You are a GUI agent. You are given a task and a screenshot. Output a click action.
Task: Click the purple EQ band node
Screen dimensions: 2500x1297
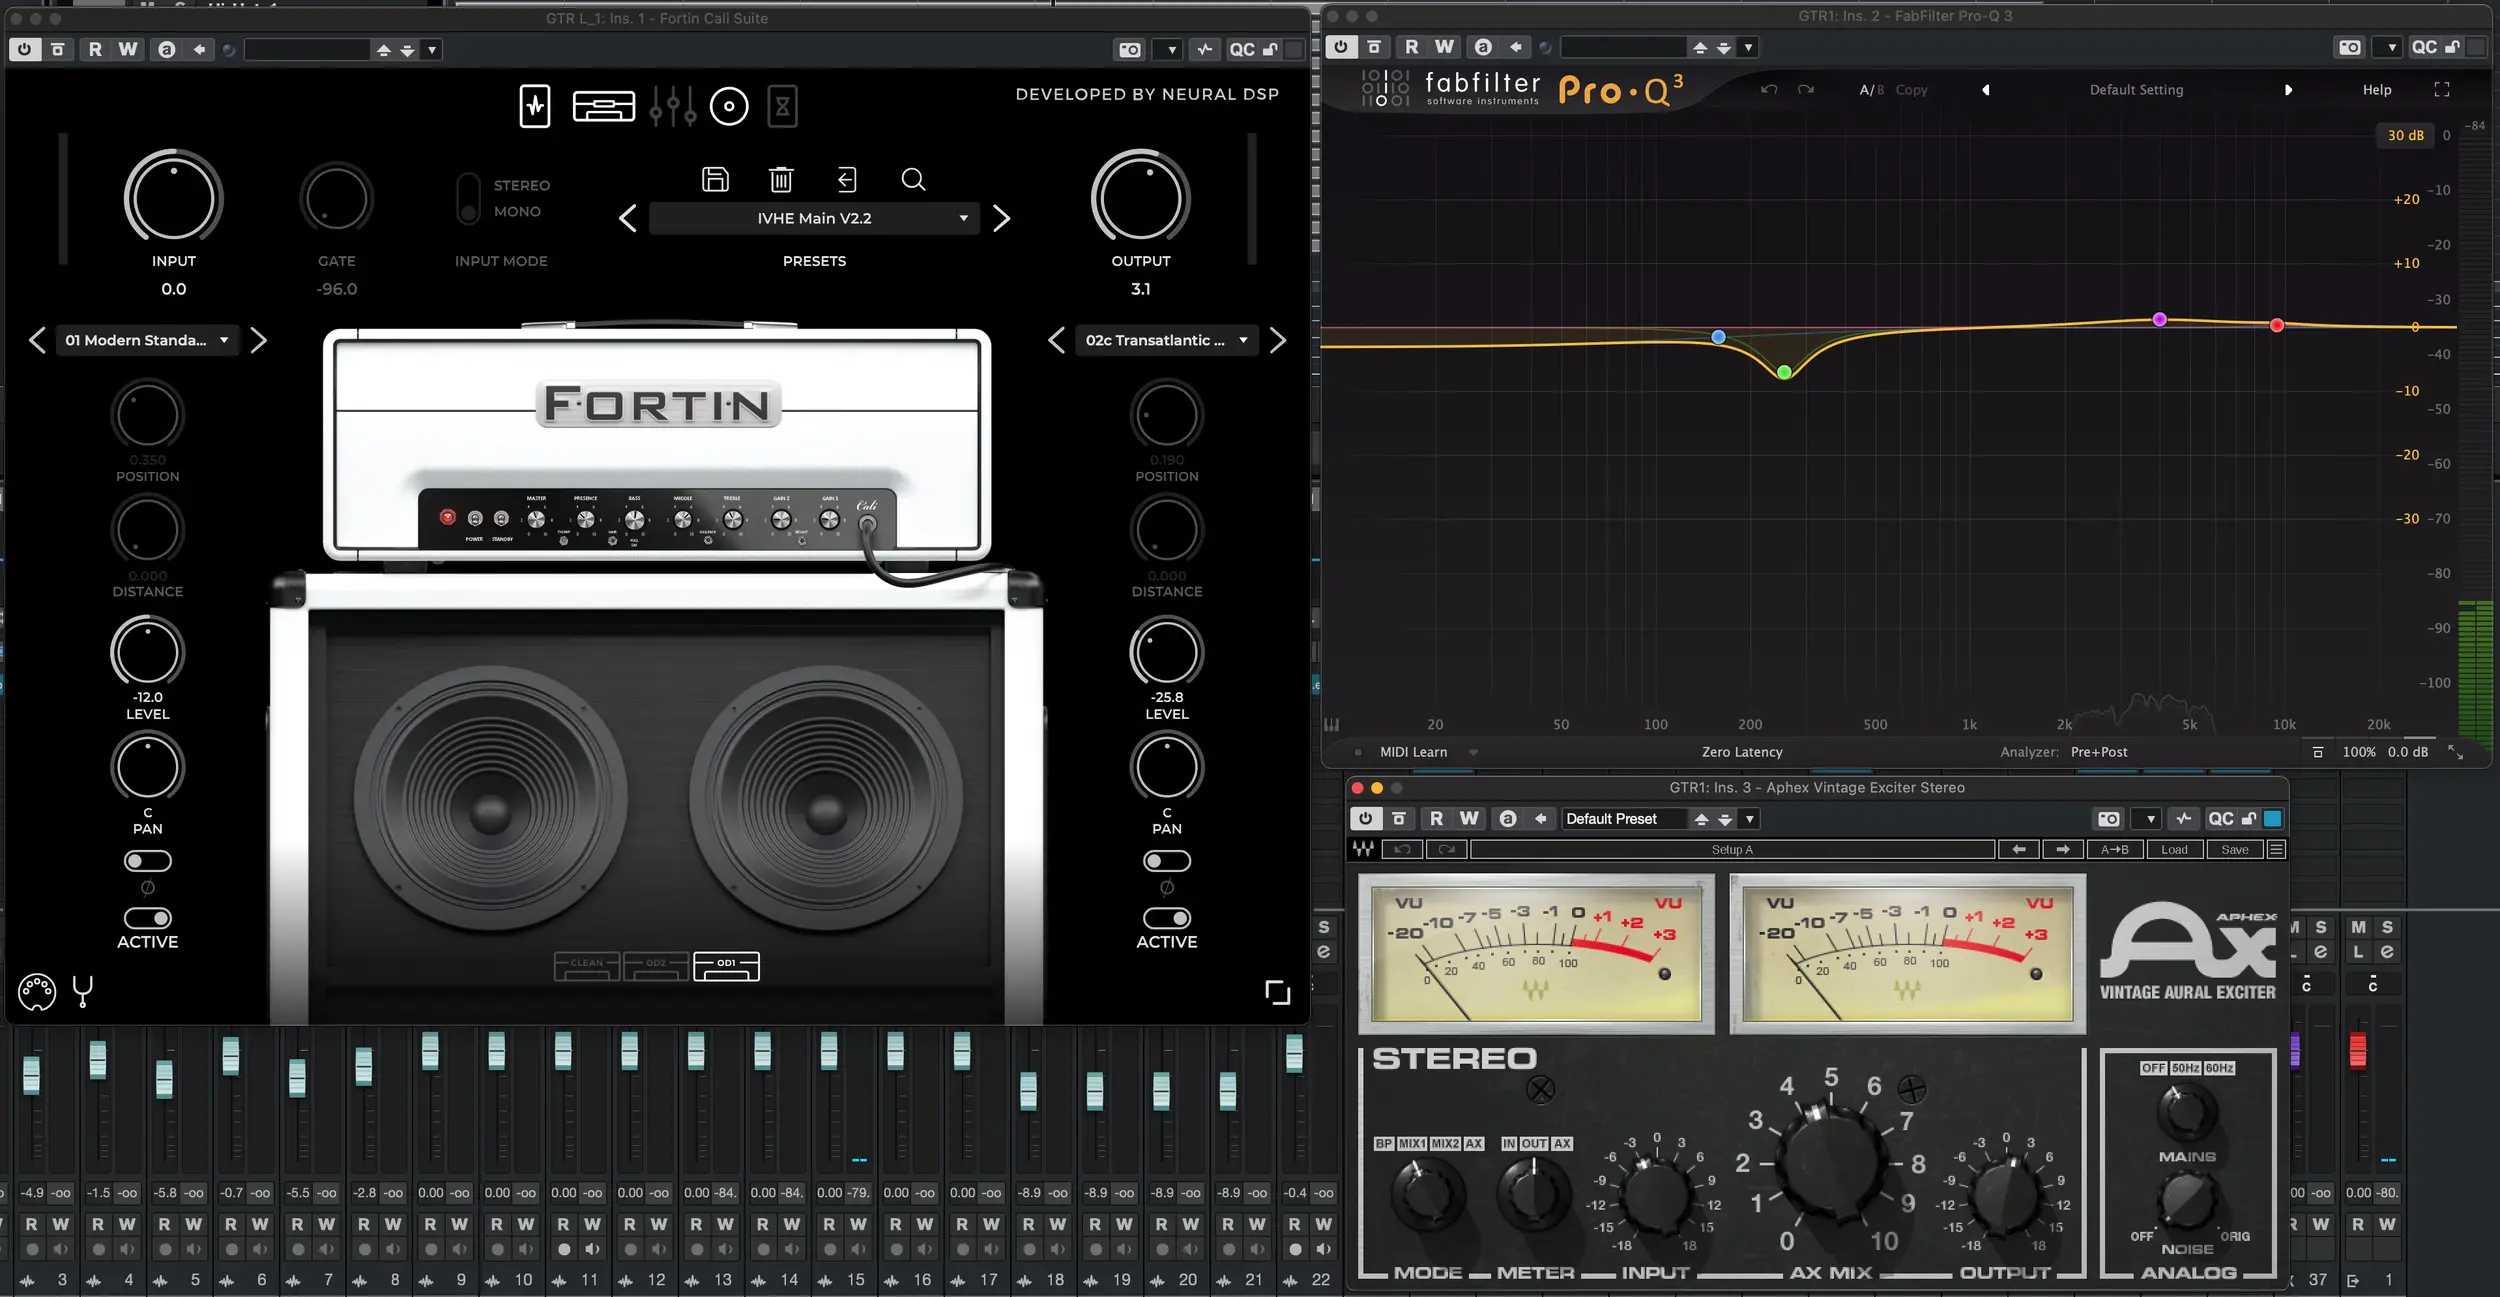(2159, 319)
